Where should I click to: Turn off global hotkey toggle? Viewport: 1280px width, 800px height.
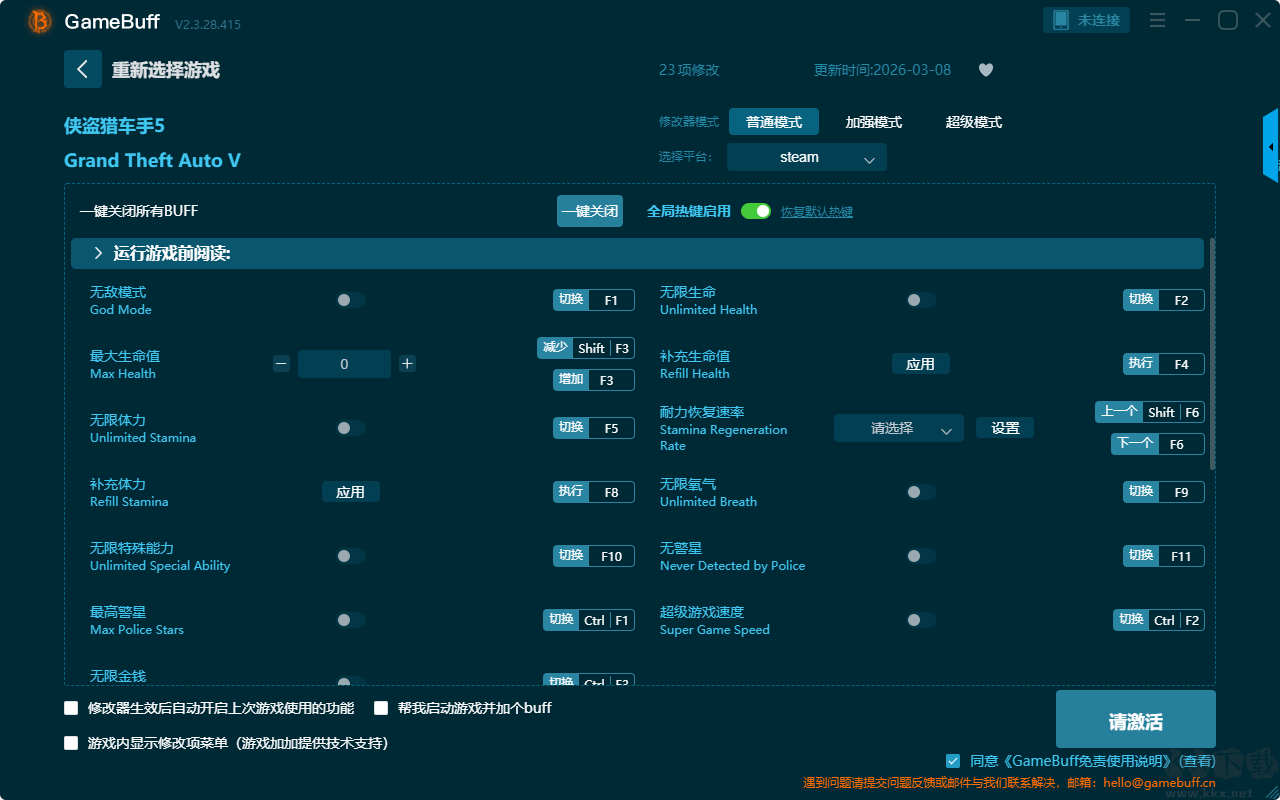pos(756,211)
